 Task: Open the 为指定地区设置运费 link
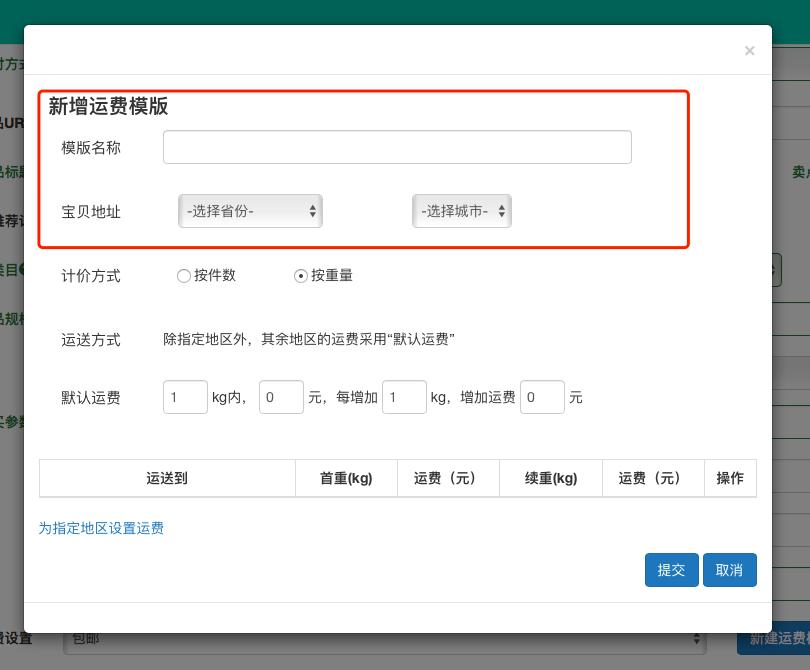click(101, 528)
